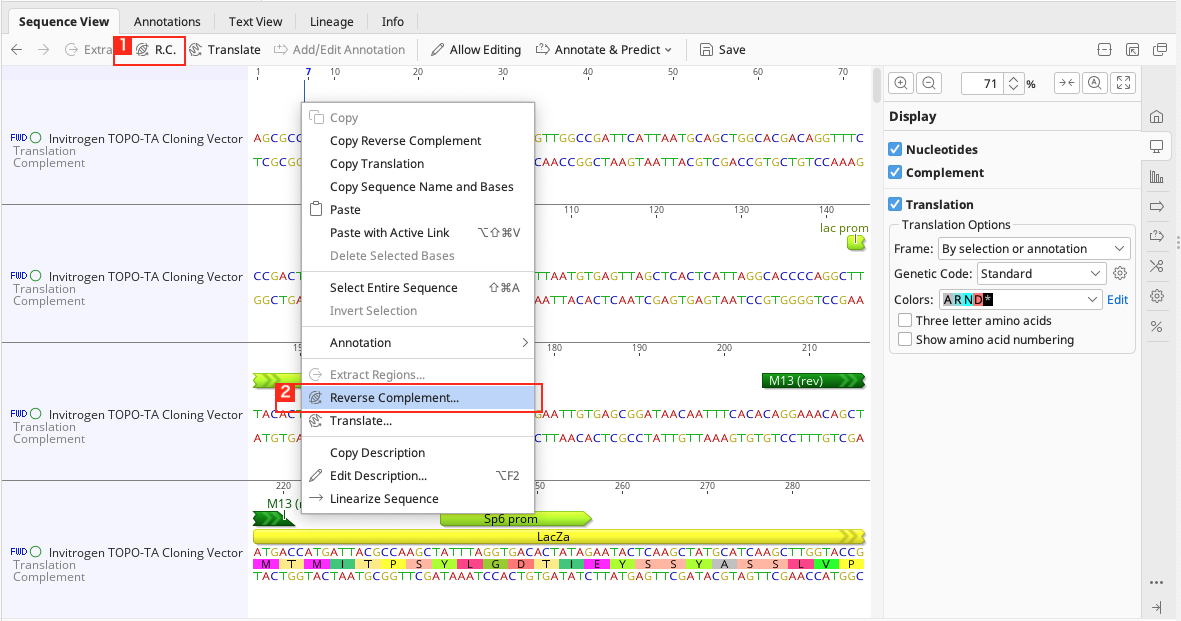Open the percent identity sidebar icon

pos(1157,326)
